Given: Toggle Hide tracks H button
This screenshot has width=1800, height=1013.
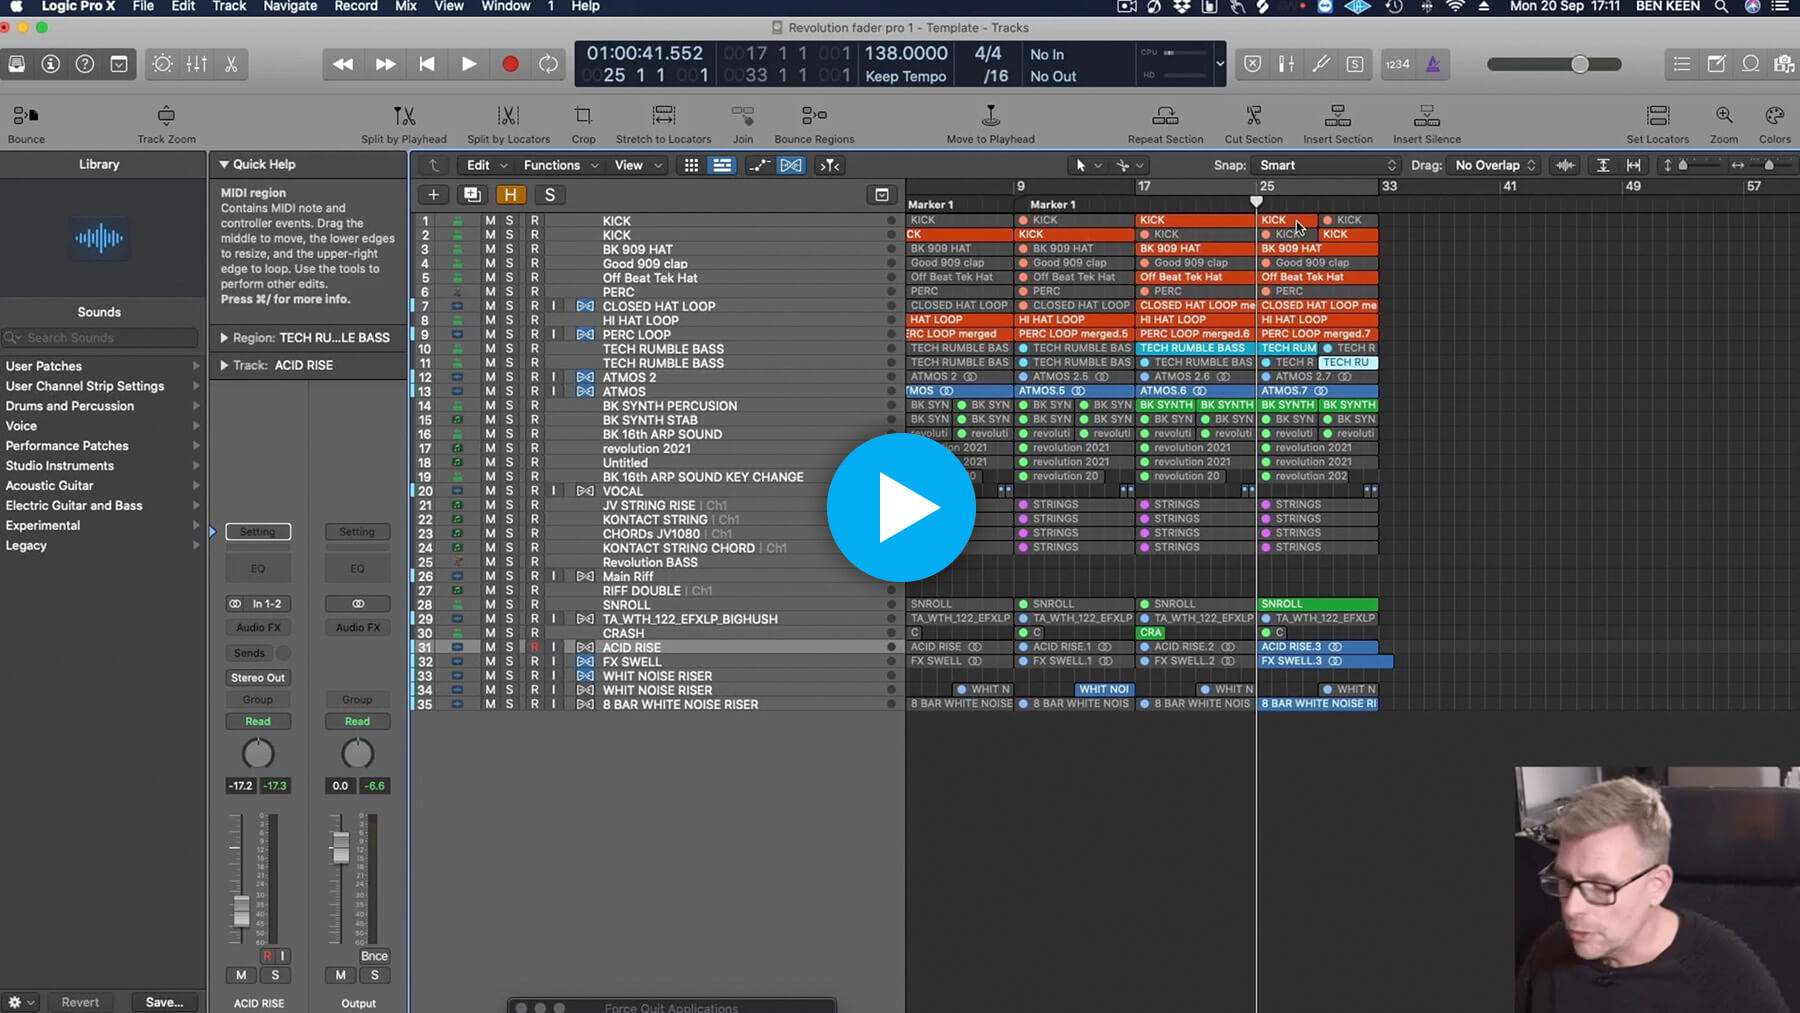Looking at the screenshot, I should point(510,195).
